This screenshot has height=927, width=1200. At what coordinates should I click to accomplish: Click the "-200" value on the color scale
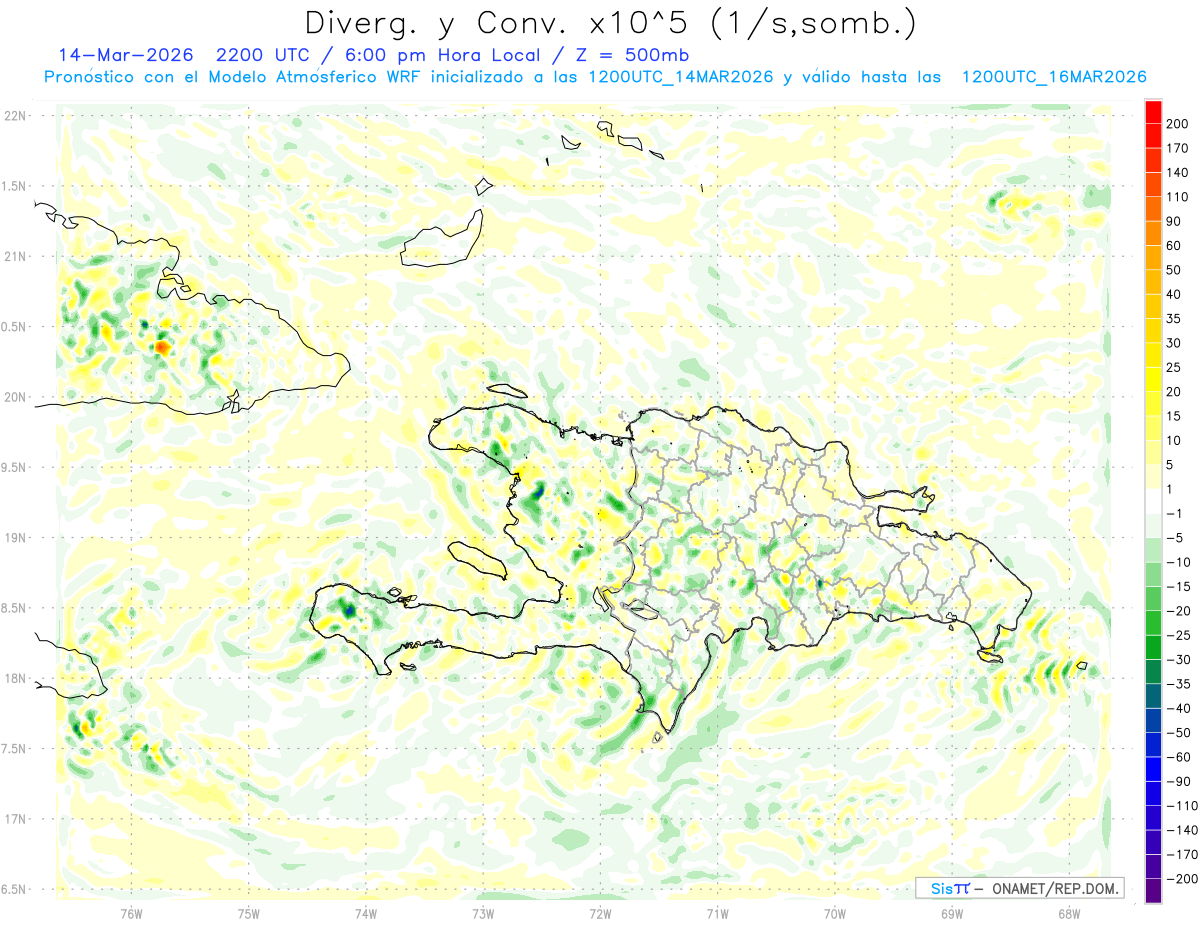(1180, 878)
